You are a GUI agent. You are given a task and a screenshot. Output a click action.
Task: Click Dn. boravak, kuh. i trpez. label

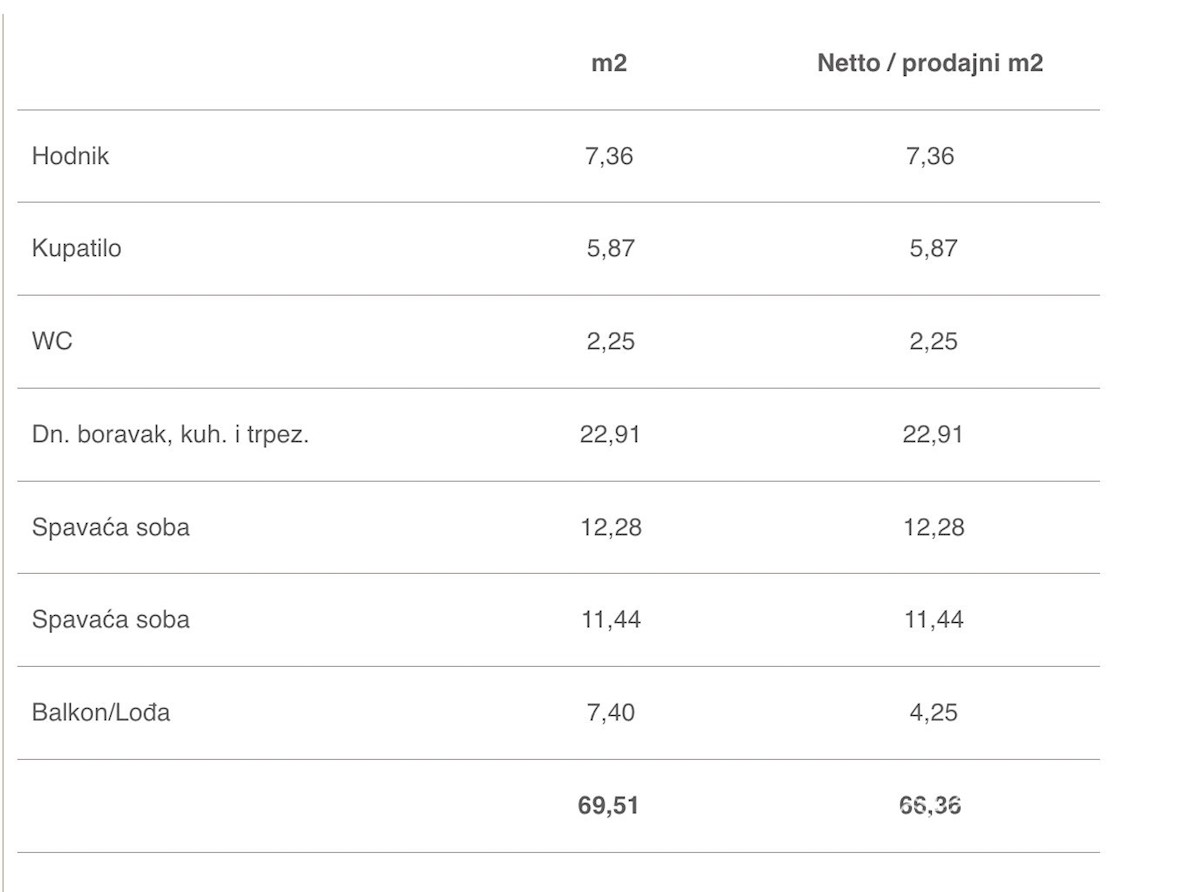pyautogui.click(x=169, y=435)
